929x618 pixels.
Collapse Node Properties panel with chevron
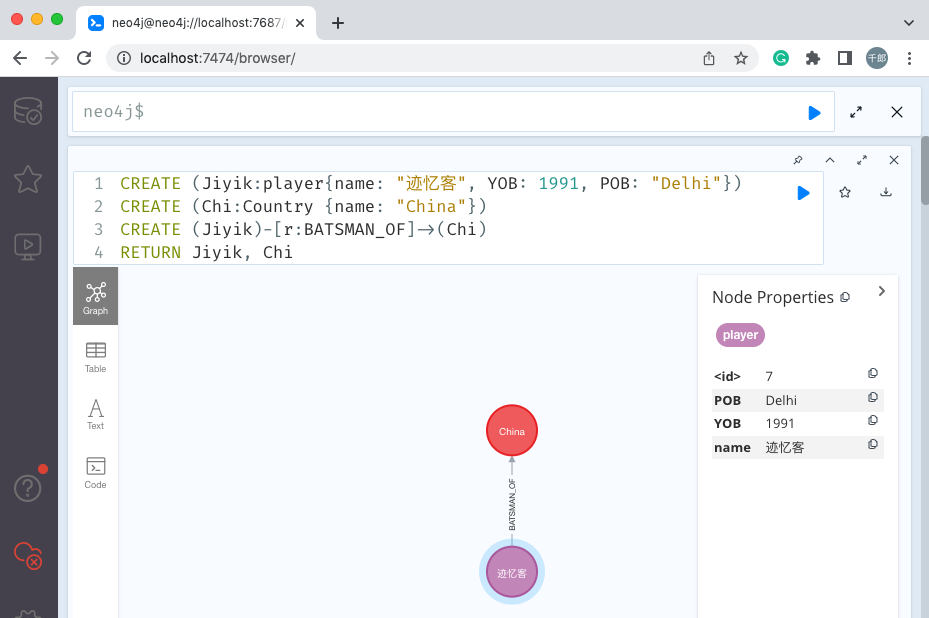(x=882, y=291)
